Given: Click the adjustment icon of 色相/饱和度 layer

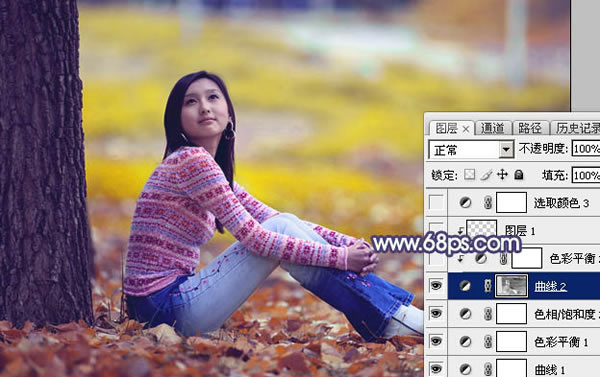Looking at the screenshot, I should tap(465, 314).
